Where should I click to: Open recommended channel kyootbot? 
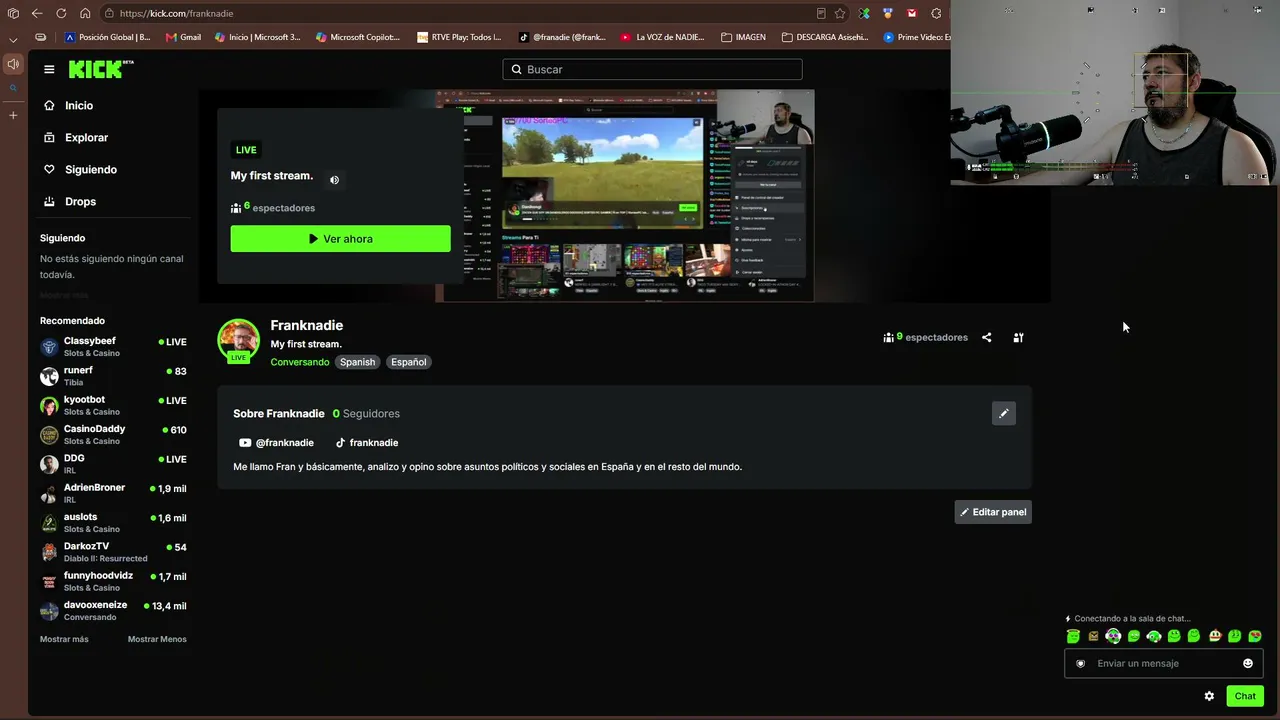pos(113,405)
